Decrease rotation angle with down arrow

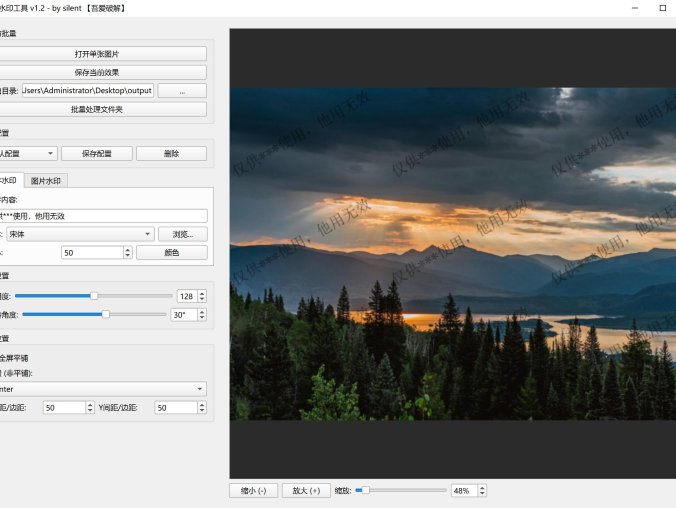(202, 318)
